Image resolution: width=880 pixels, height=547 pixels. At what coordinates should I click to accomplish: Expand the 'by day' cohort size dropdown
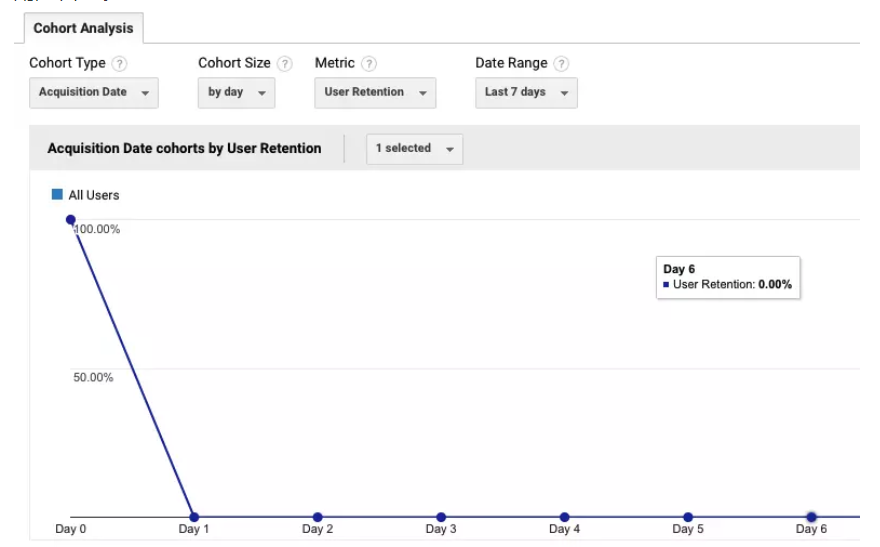[236, 92]
